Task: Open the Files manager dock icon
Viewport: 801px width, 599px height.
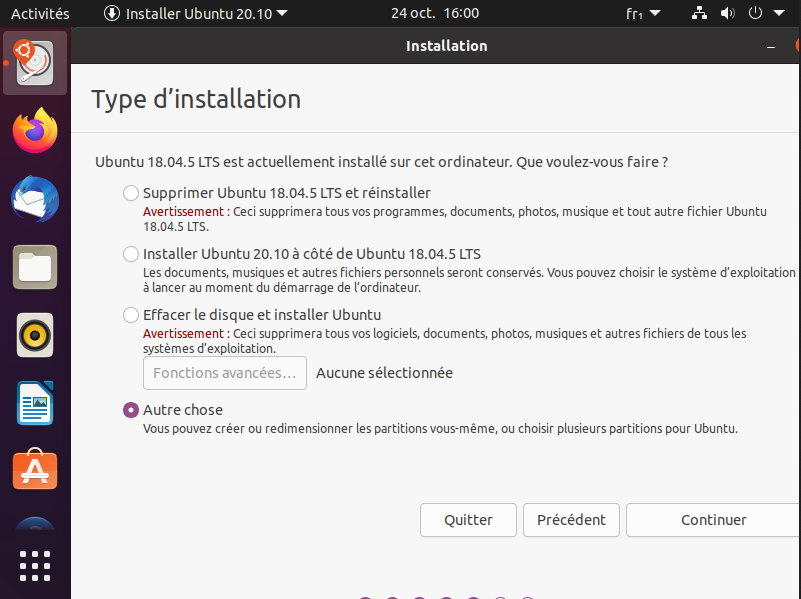Action: pyautogui.click(x=35, y=267)
